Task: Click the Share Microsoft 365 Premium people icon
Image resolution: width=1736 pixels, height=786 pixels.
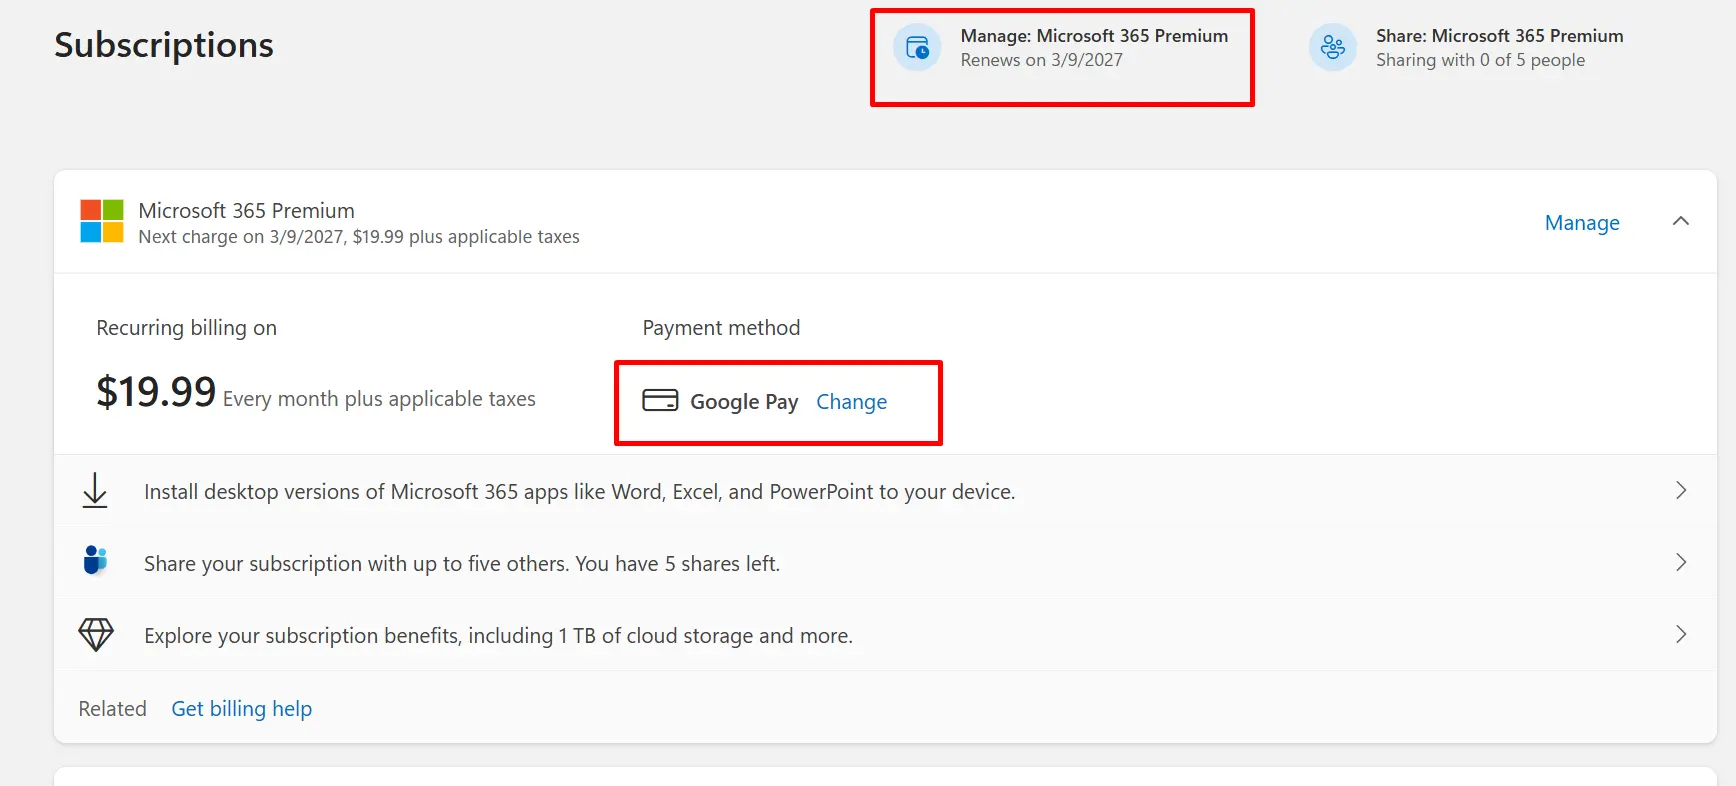Action: (x=1333, y=47)
